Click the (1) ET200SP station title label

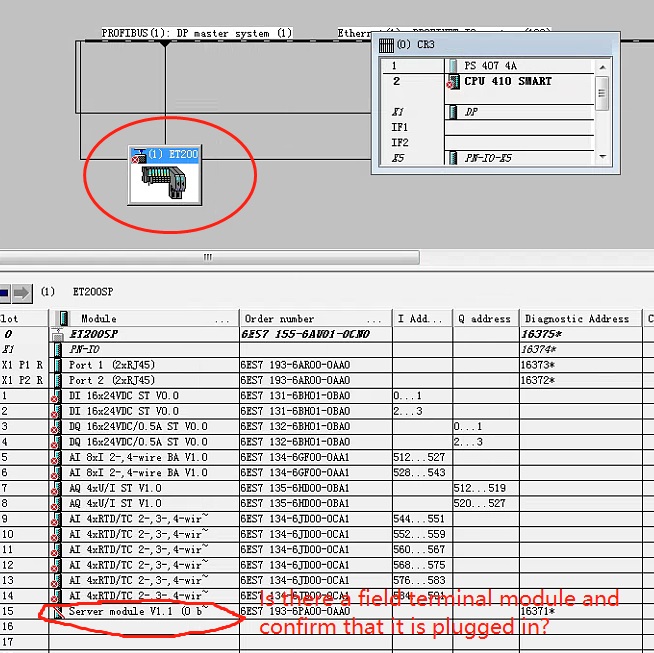77,292
